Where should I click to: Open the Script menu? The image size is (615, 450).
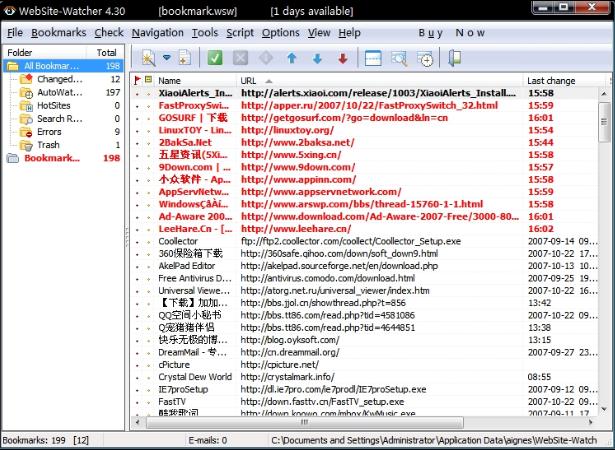[239, 33]
